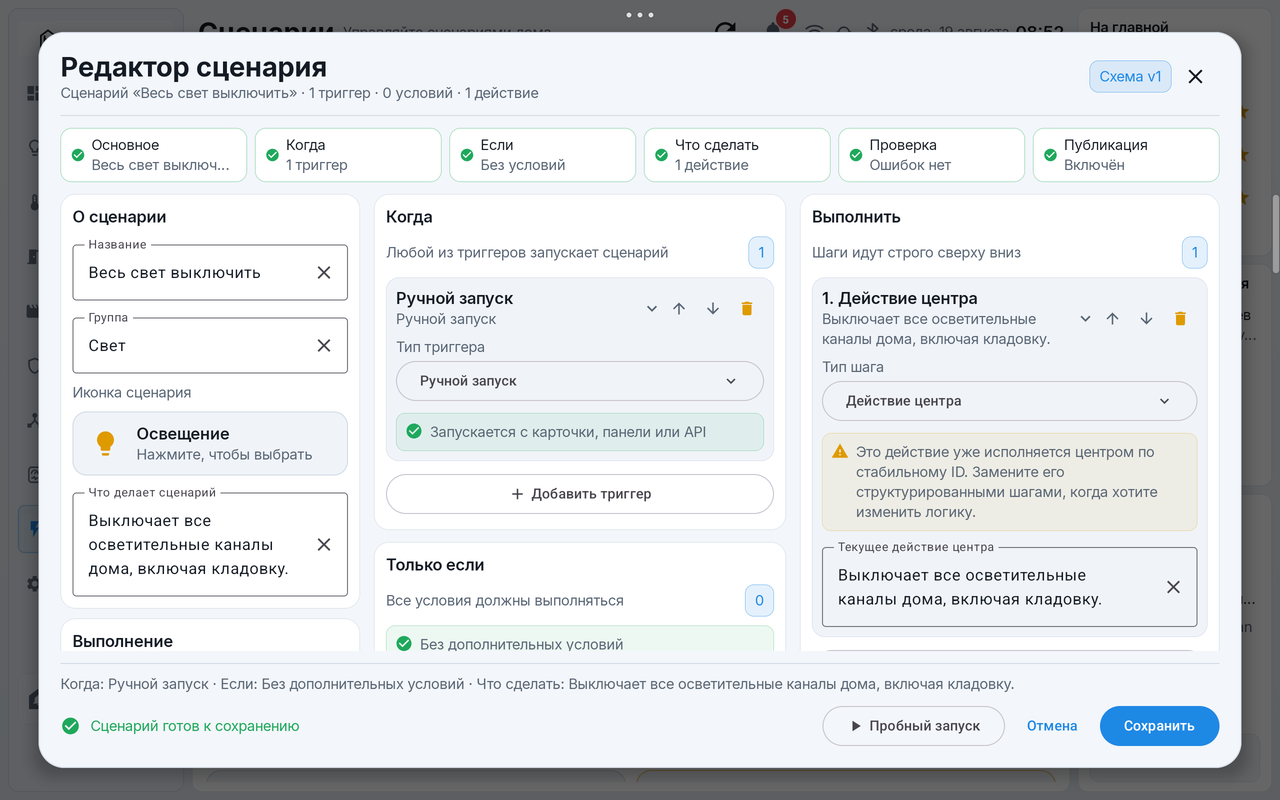Close the Редактор сценария dialog

point(1195,77)
